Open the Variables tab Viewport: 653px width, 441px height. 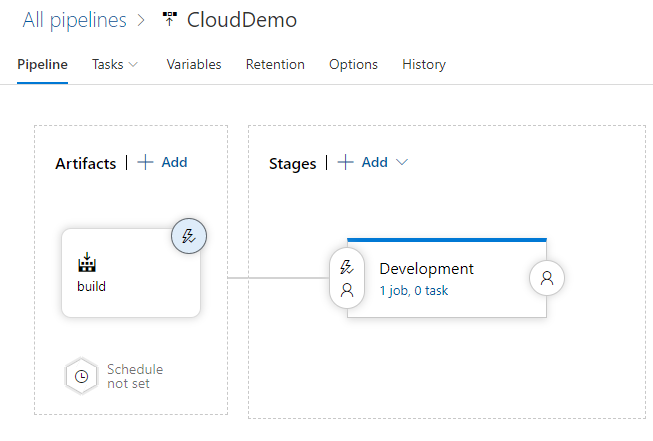(x=194, y=64)
